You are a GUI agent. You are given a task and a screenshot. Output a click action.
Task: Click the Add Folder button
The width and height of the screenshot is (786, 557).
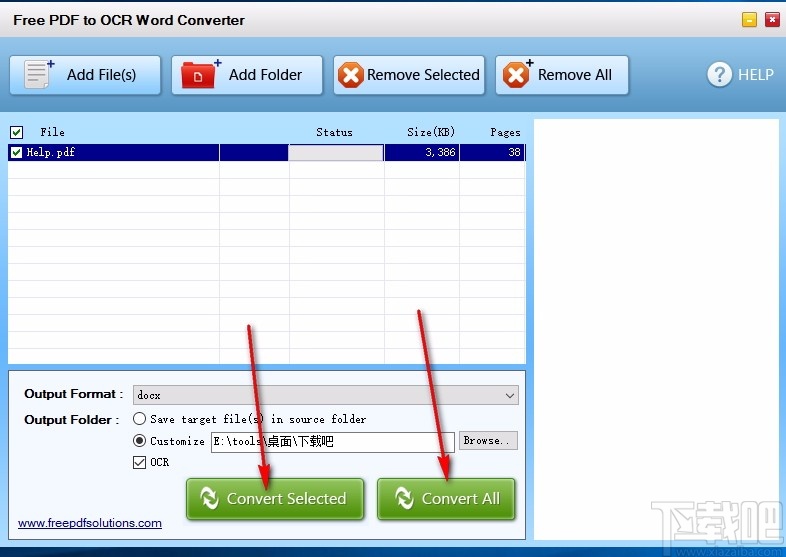[x=247, y=75]
